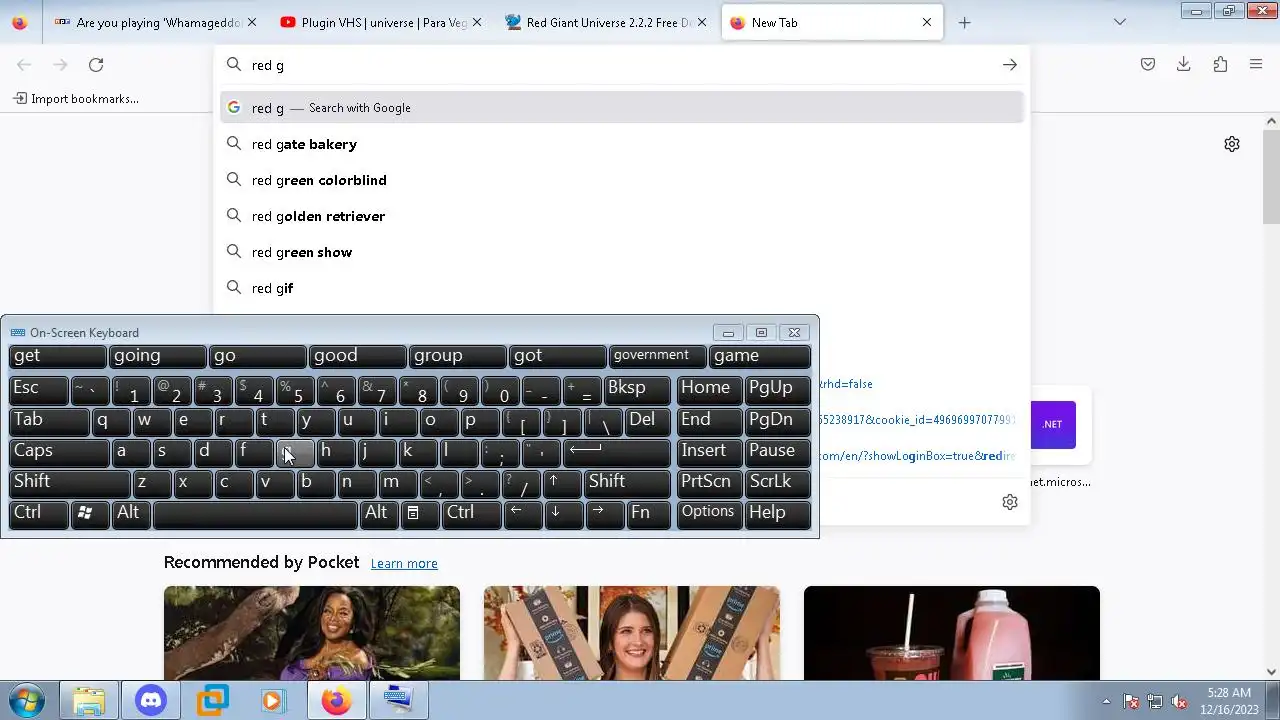Close the New Tab tab
The width and height of the screenshot is (1280, 720).
(x=927, y=22)
